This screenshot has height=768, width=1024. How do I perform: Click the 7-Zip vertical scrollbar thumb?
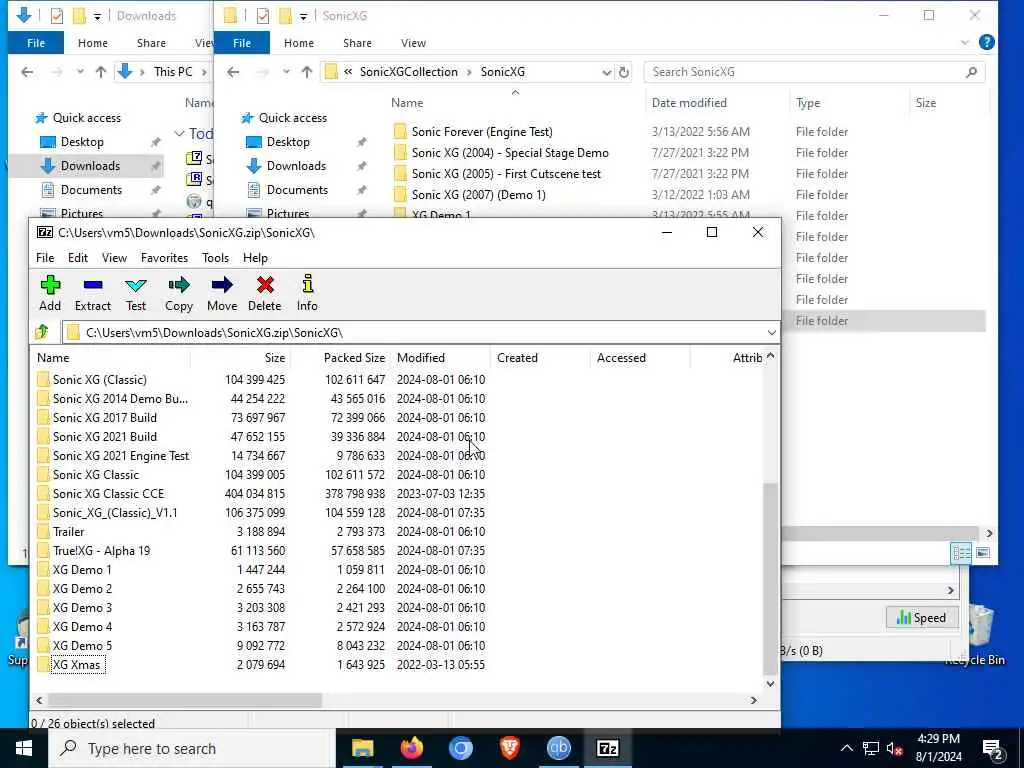coord(771,579)
